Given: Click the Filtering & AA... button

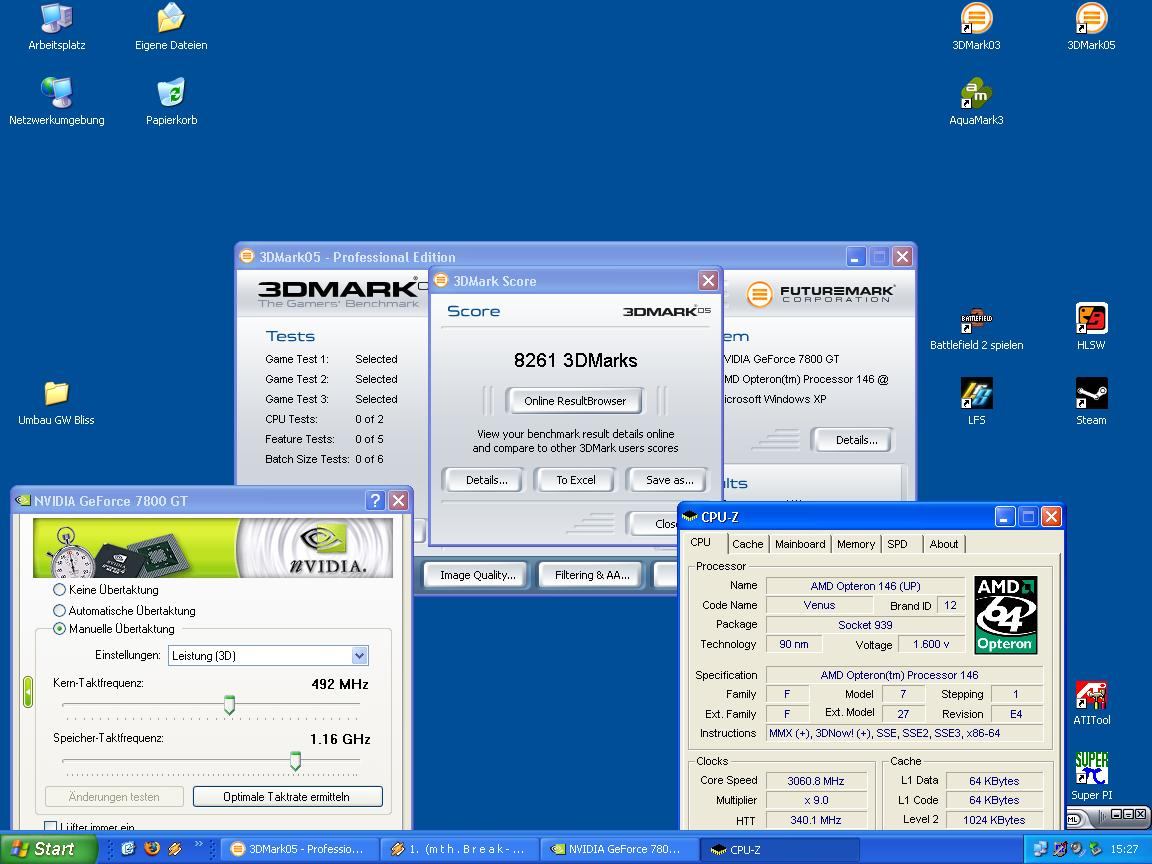Looking at the screenshot, I should 592,575.
